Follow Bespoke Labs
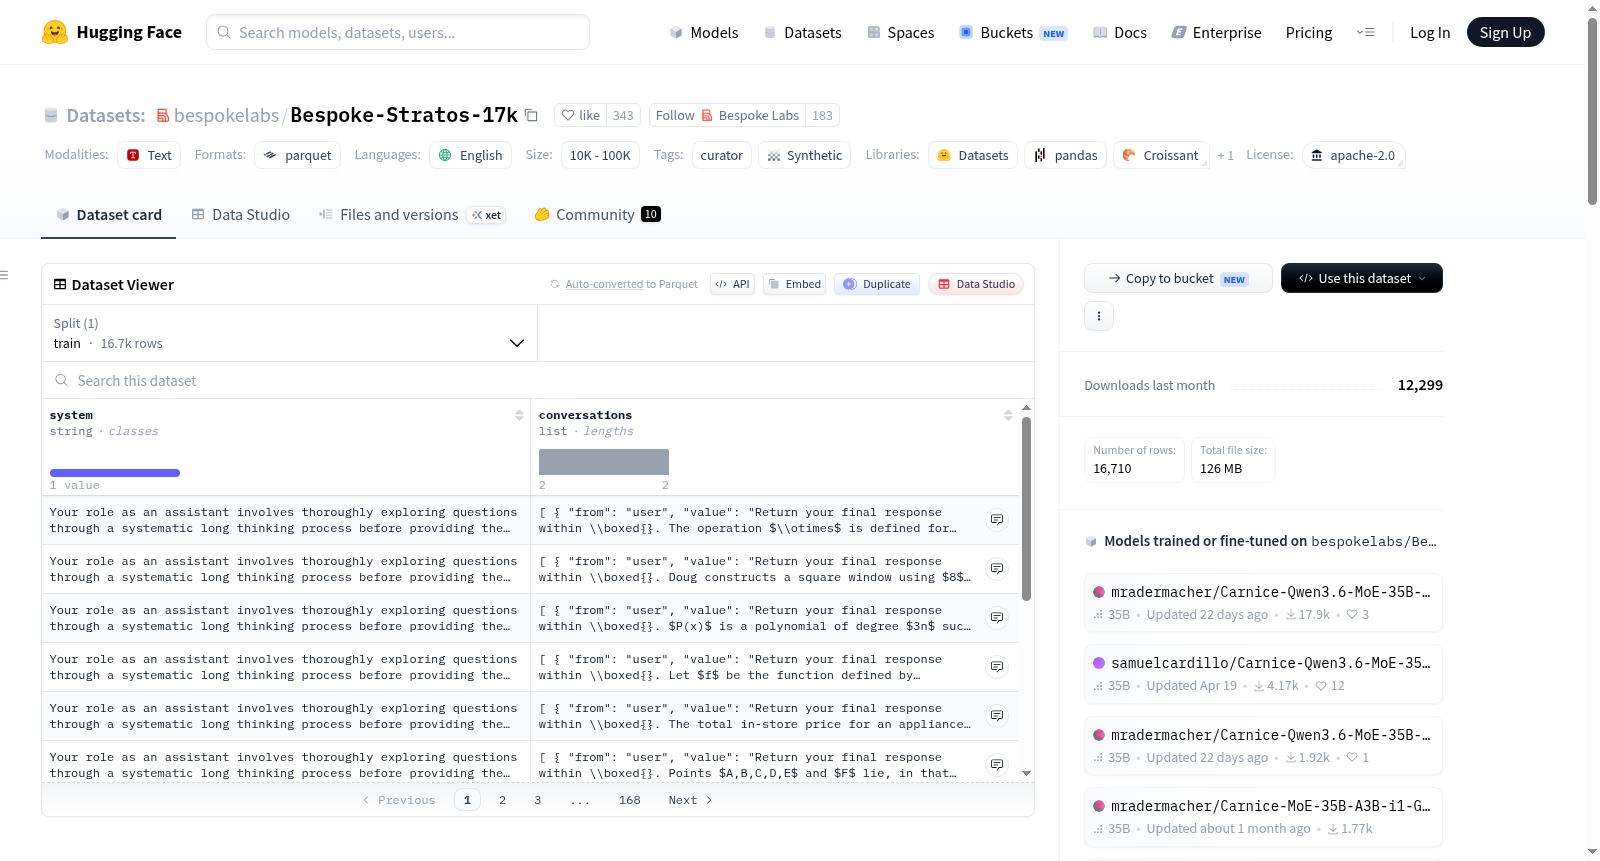The width and height of the screenshot is (1600, 861). 728,115
